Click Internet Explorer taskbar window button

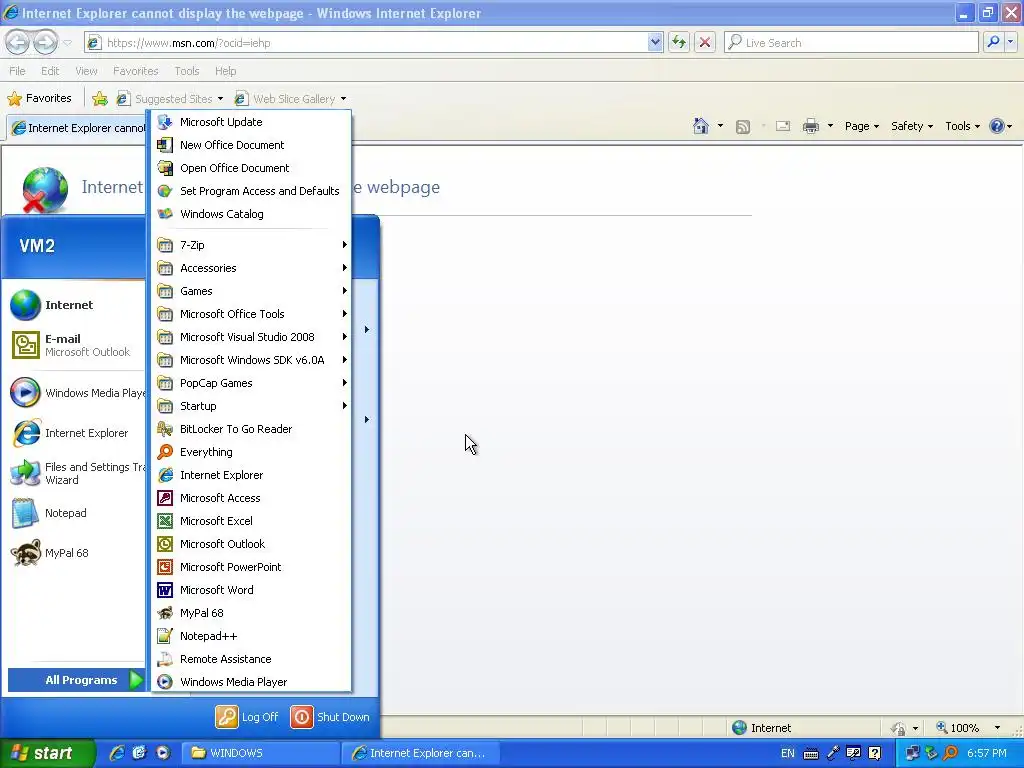(421, 753)
